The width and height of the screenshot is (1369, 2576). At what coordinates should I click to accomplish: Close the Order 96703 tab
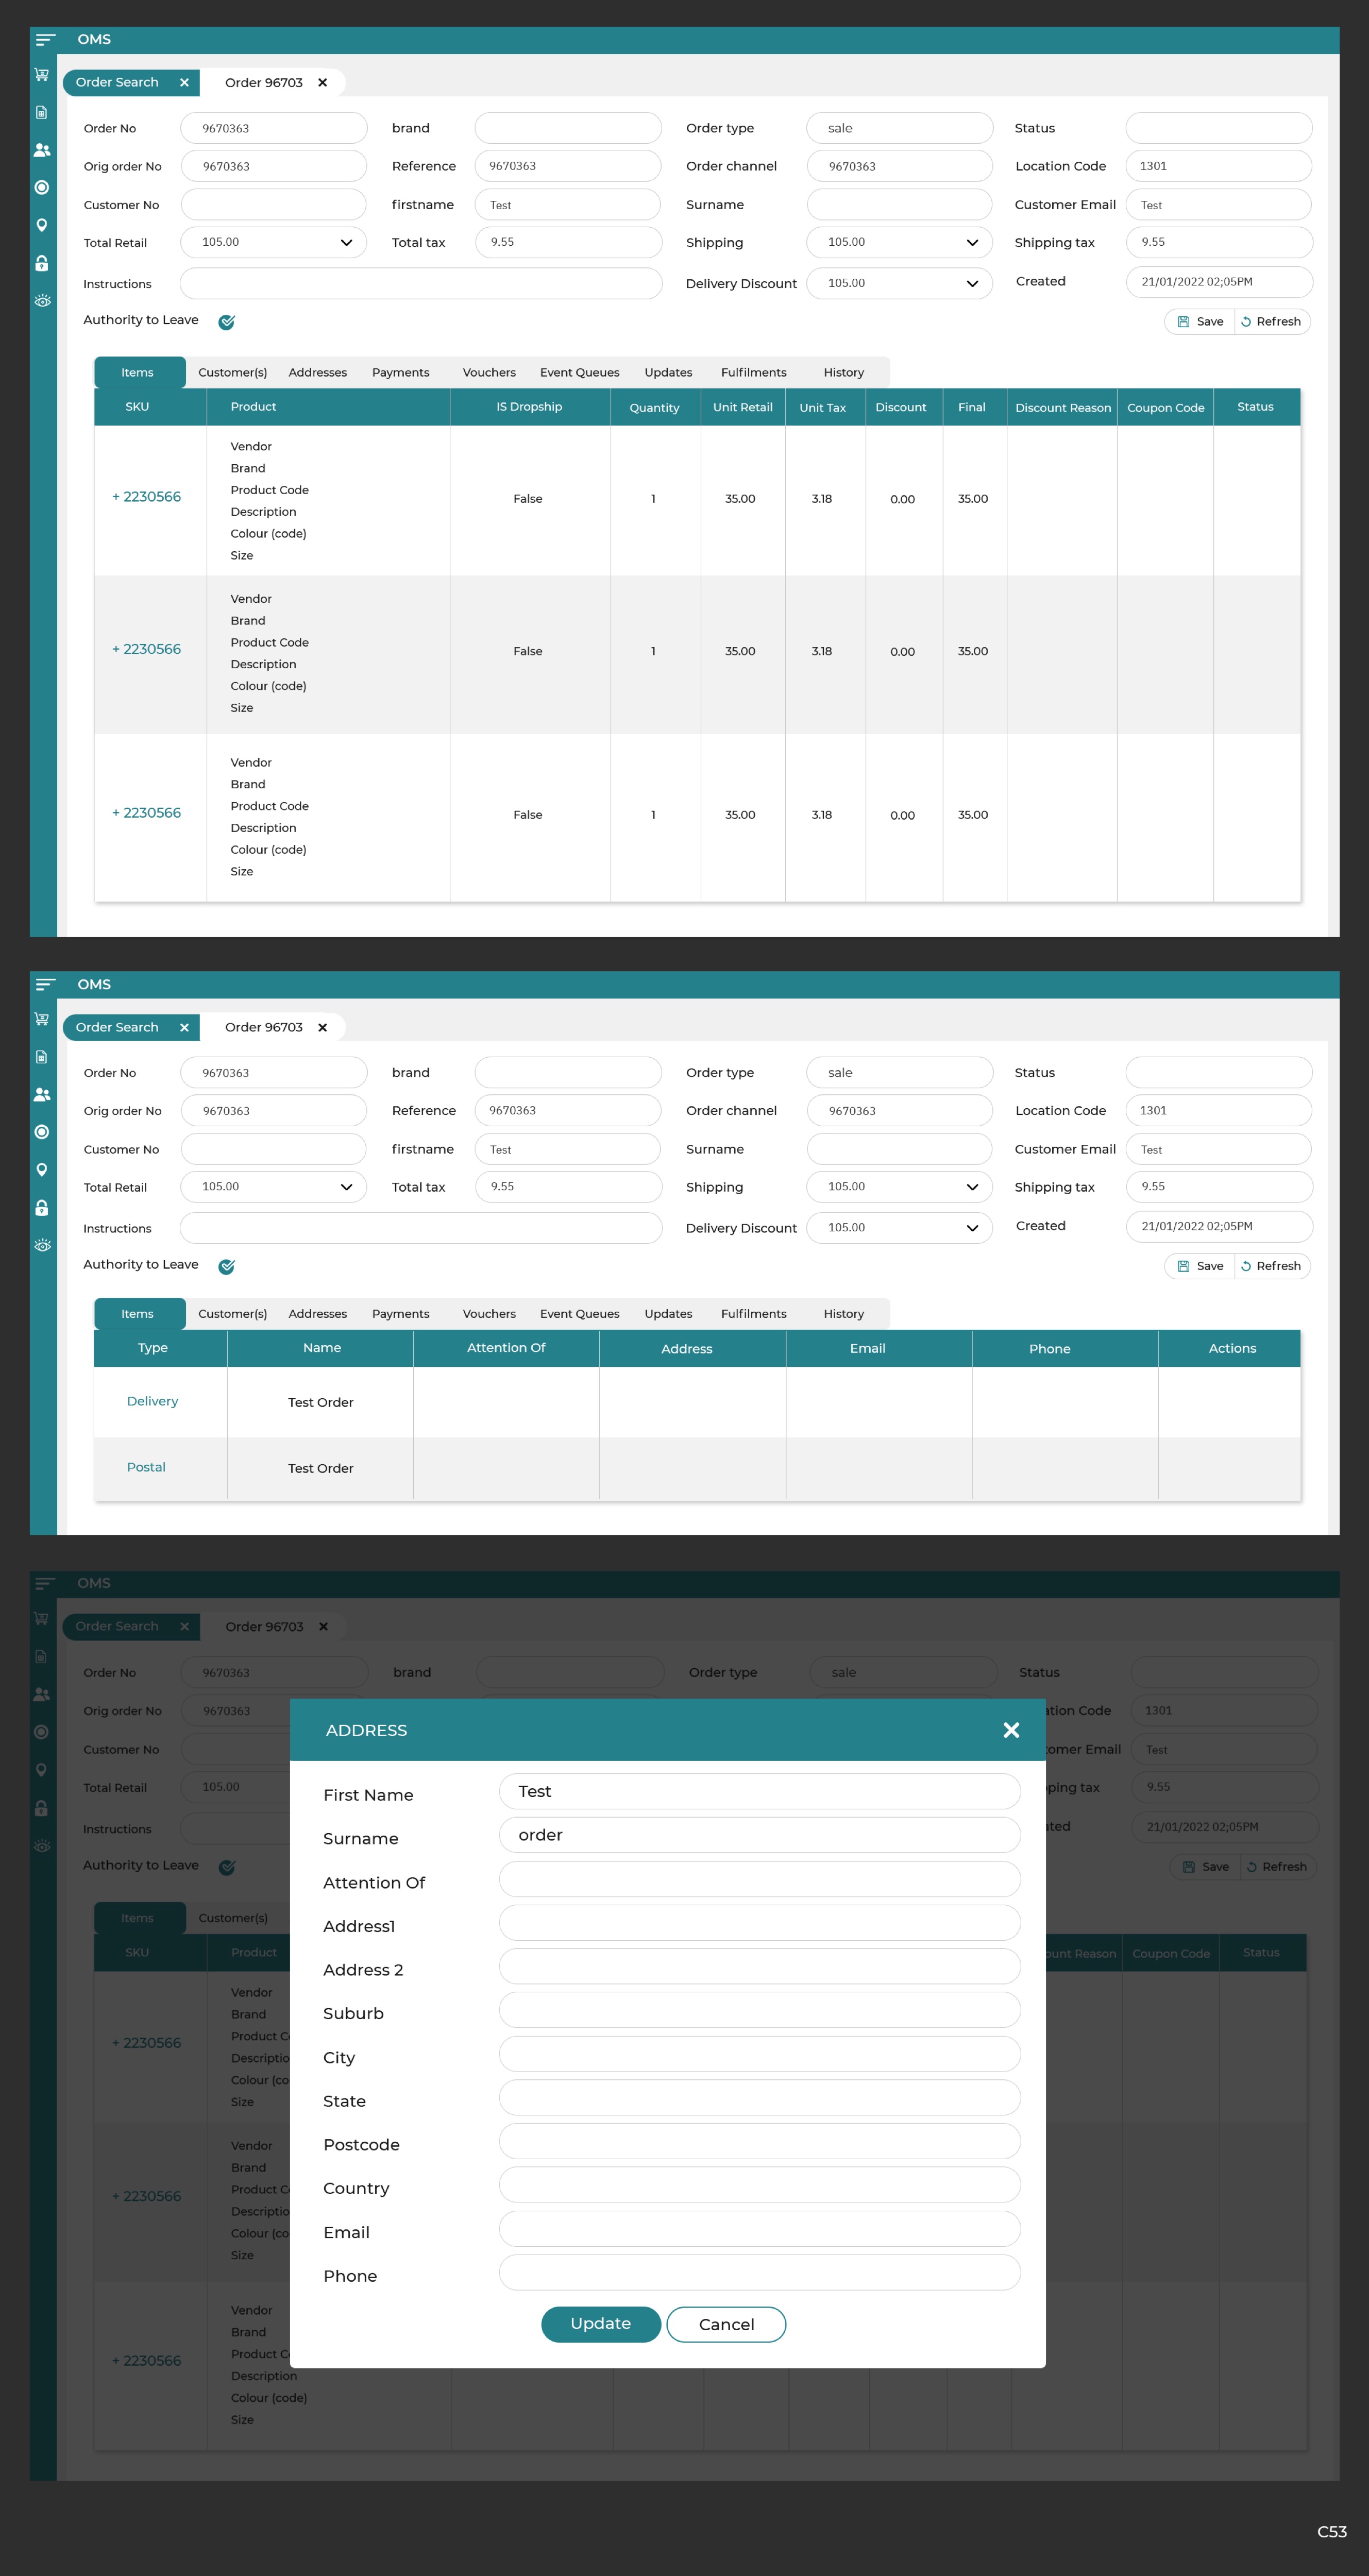click(x=322, y=83)
